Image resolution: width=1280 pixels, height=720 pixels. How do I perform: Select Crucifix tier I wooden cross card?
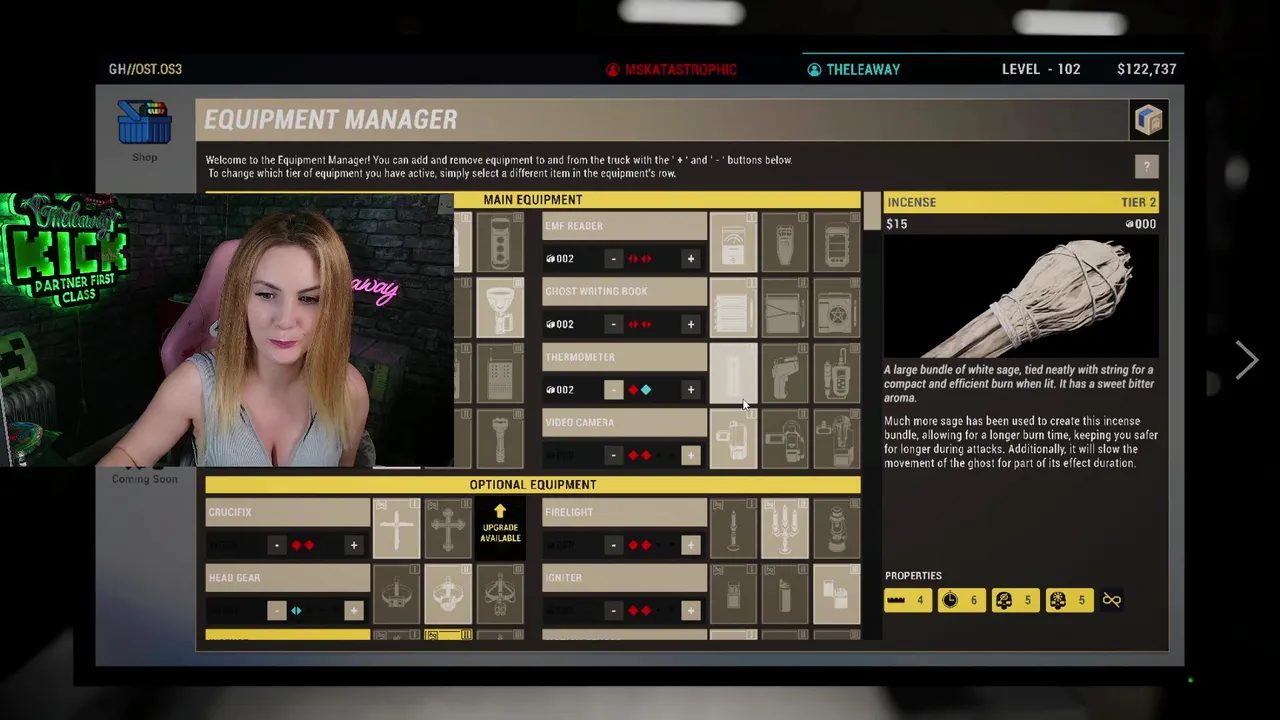[396, 528]
